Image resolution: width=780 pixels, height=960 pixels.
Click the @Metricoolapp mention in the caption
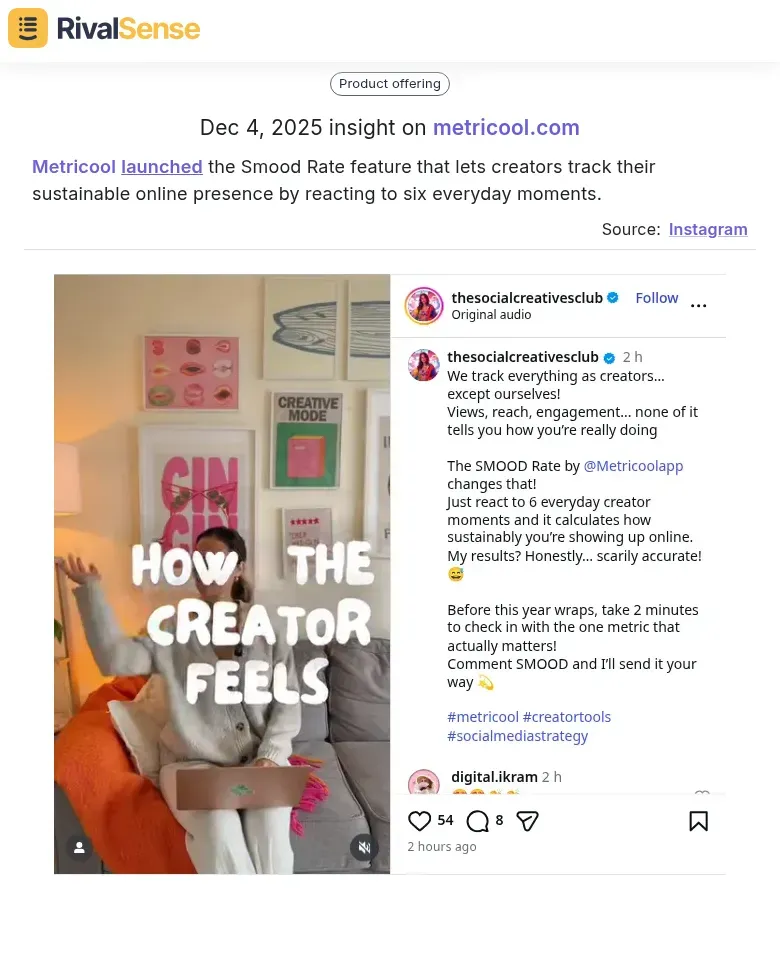[633, 465]
